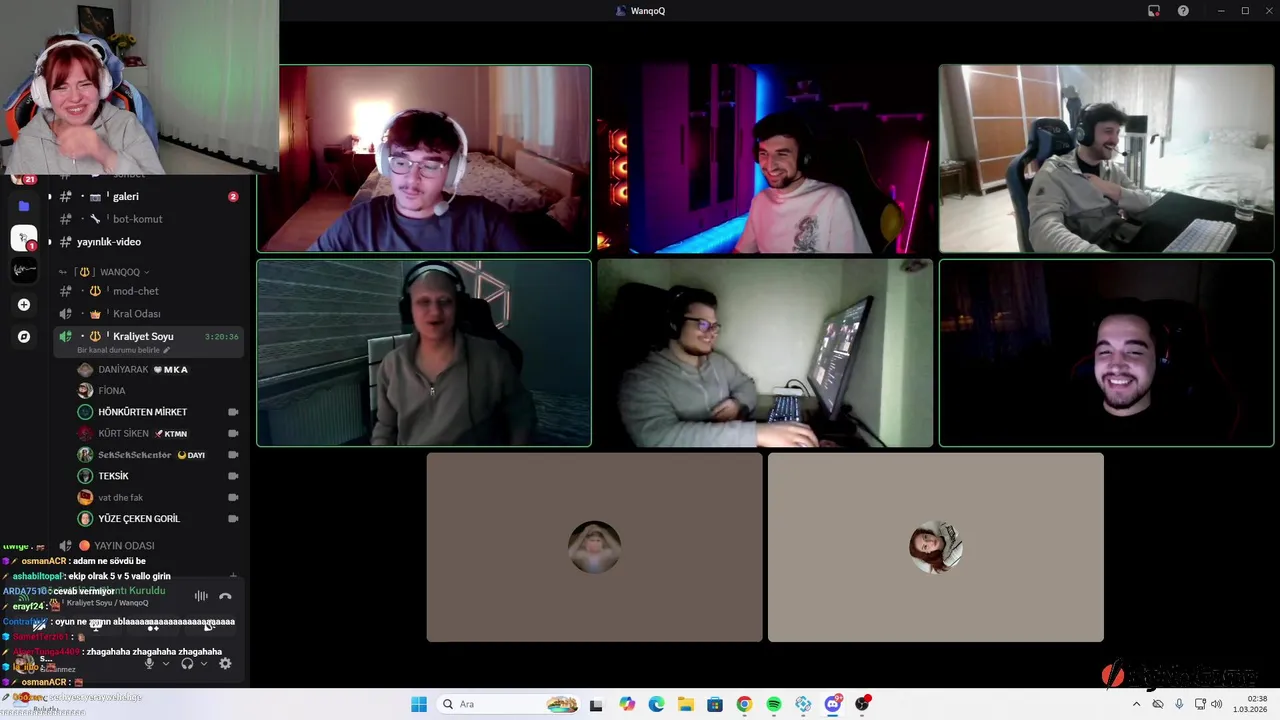The width and height of the screenshot is (1280, 720).
Task: Open Discord from the taskbar
Action: coord(833,704)
